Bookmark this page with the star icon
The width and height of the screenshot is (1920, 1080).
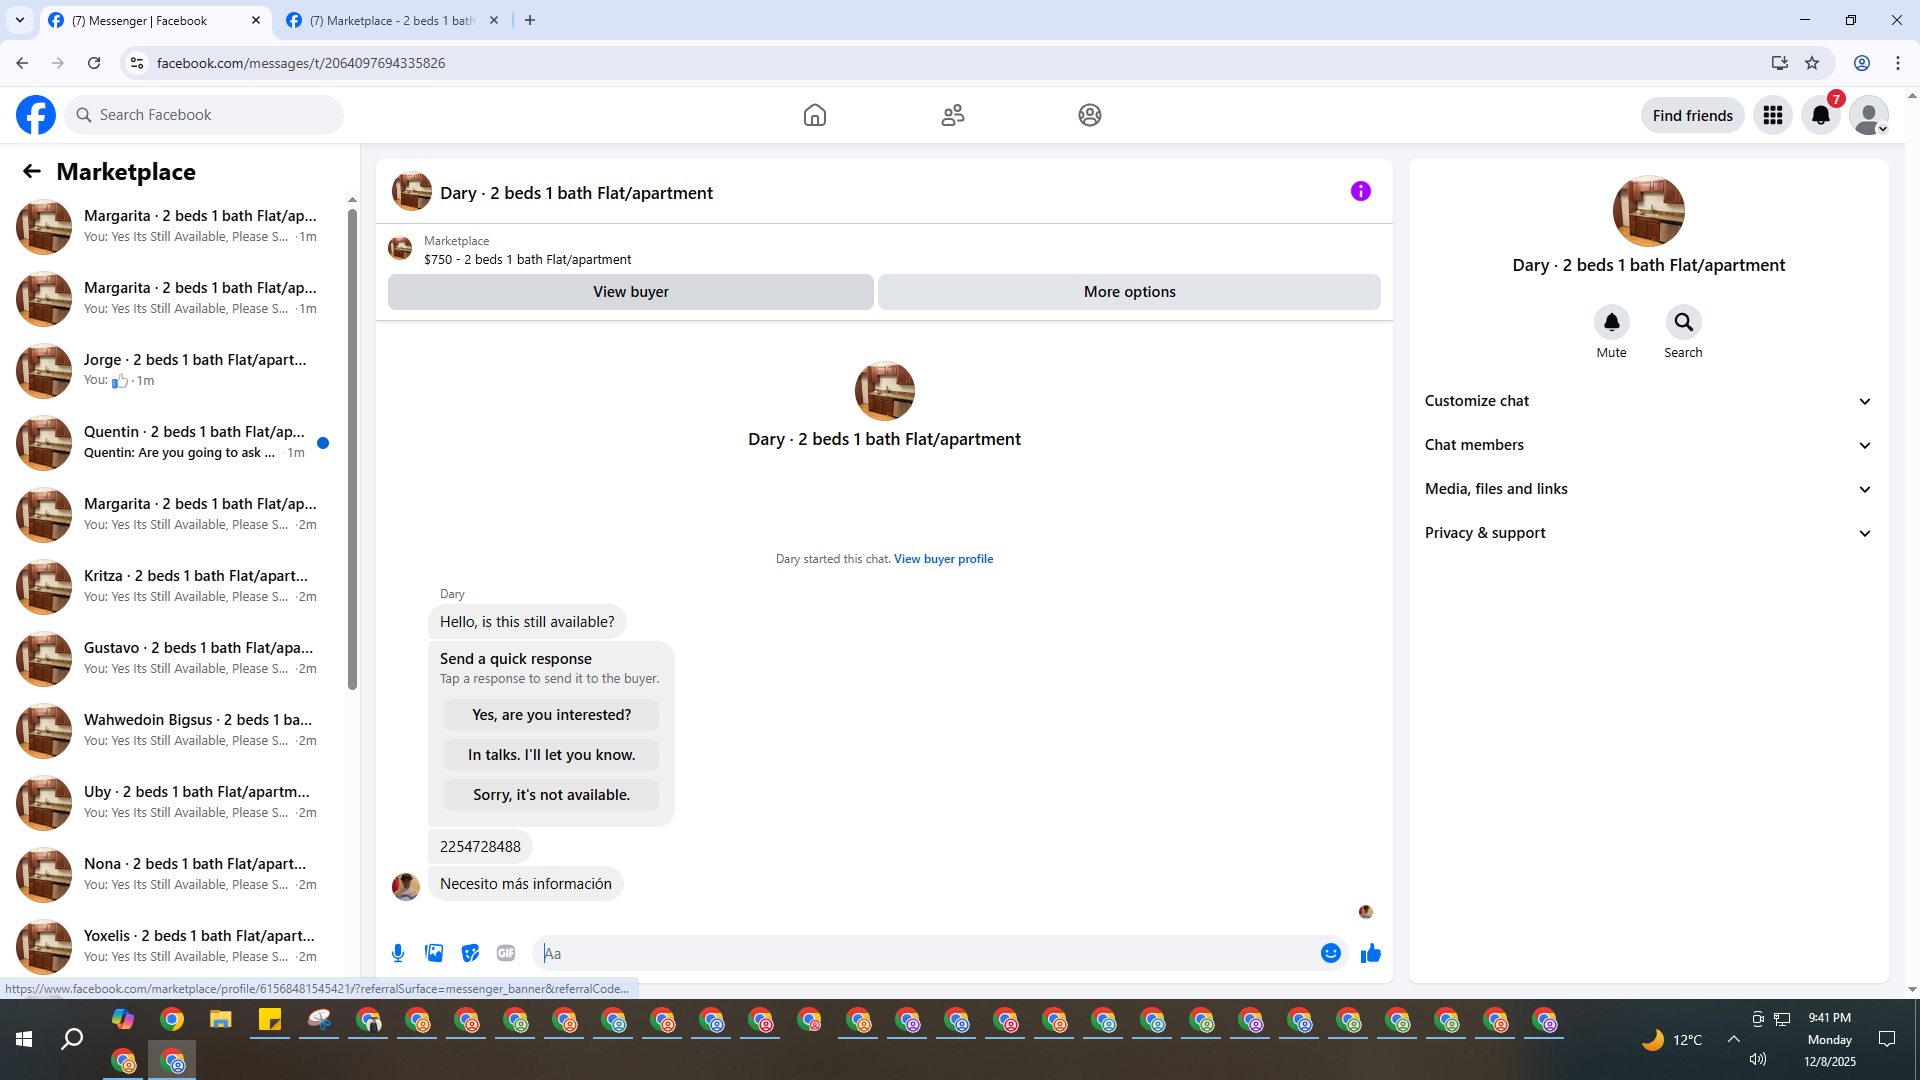pyautogui.click(x=1812, y=63)
